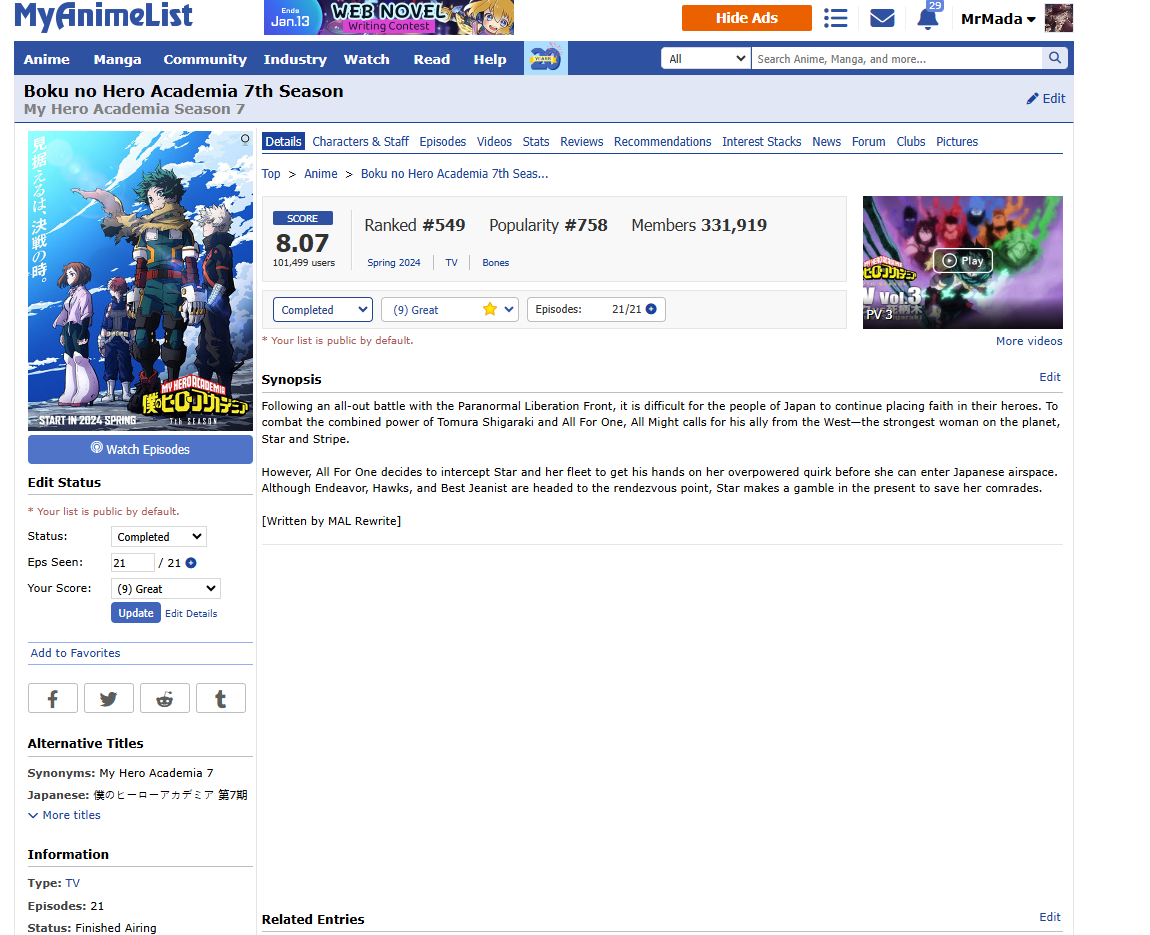Viewport: 1150px width, 935px height.
Task: Click the Watch Episodes button
Action: [140, 450]
